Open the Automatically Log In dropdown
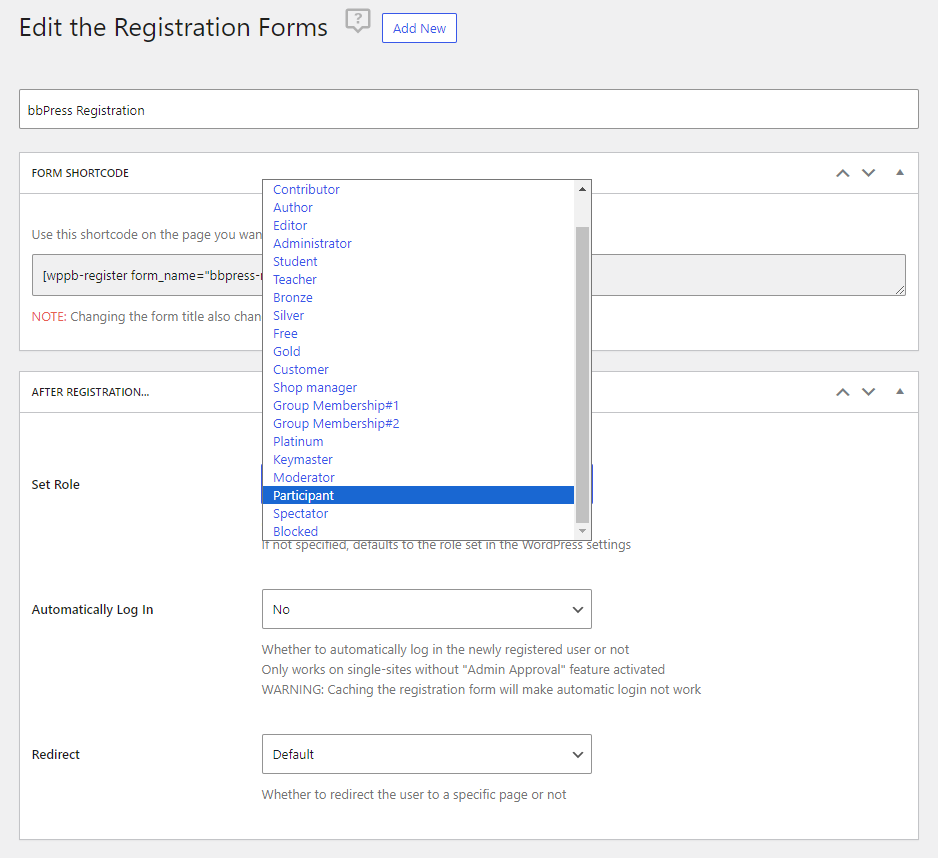The image size is (938, 858). [x=426, y=609]
